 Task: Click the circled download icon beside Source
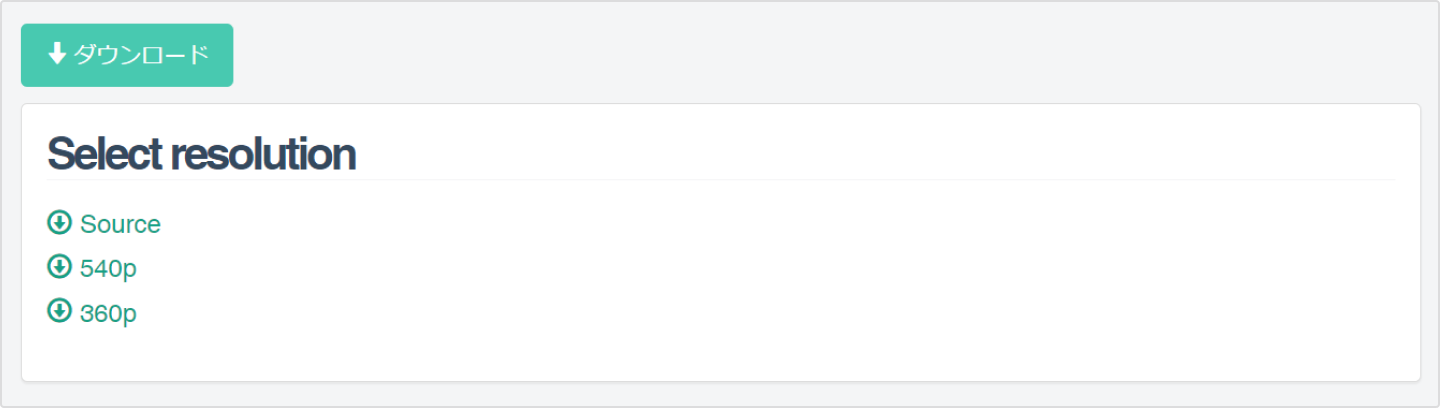59,222
